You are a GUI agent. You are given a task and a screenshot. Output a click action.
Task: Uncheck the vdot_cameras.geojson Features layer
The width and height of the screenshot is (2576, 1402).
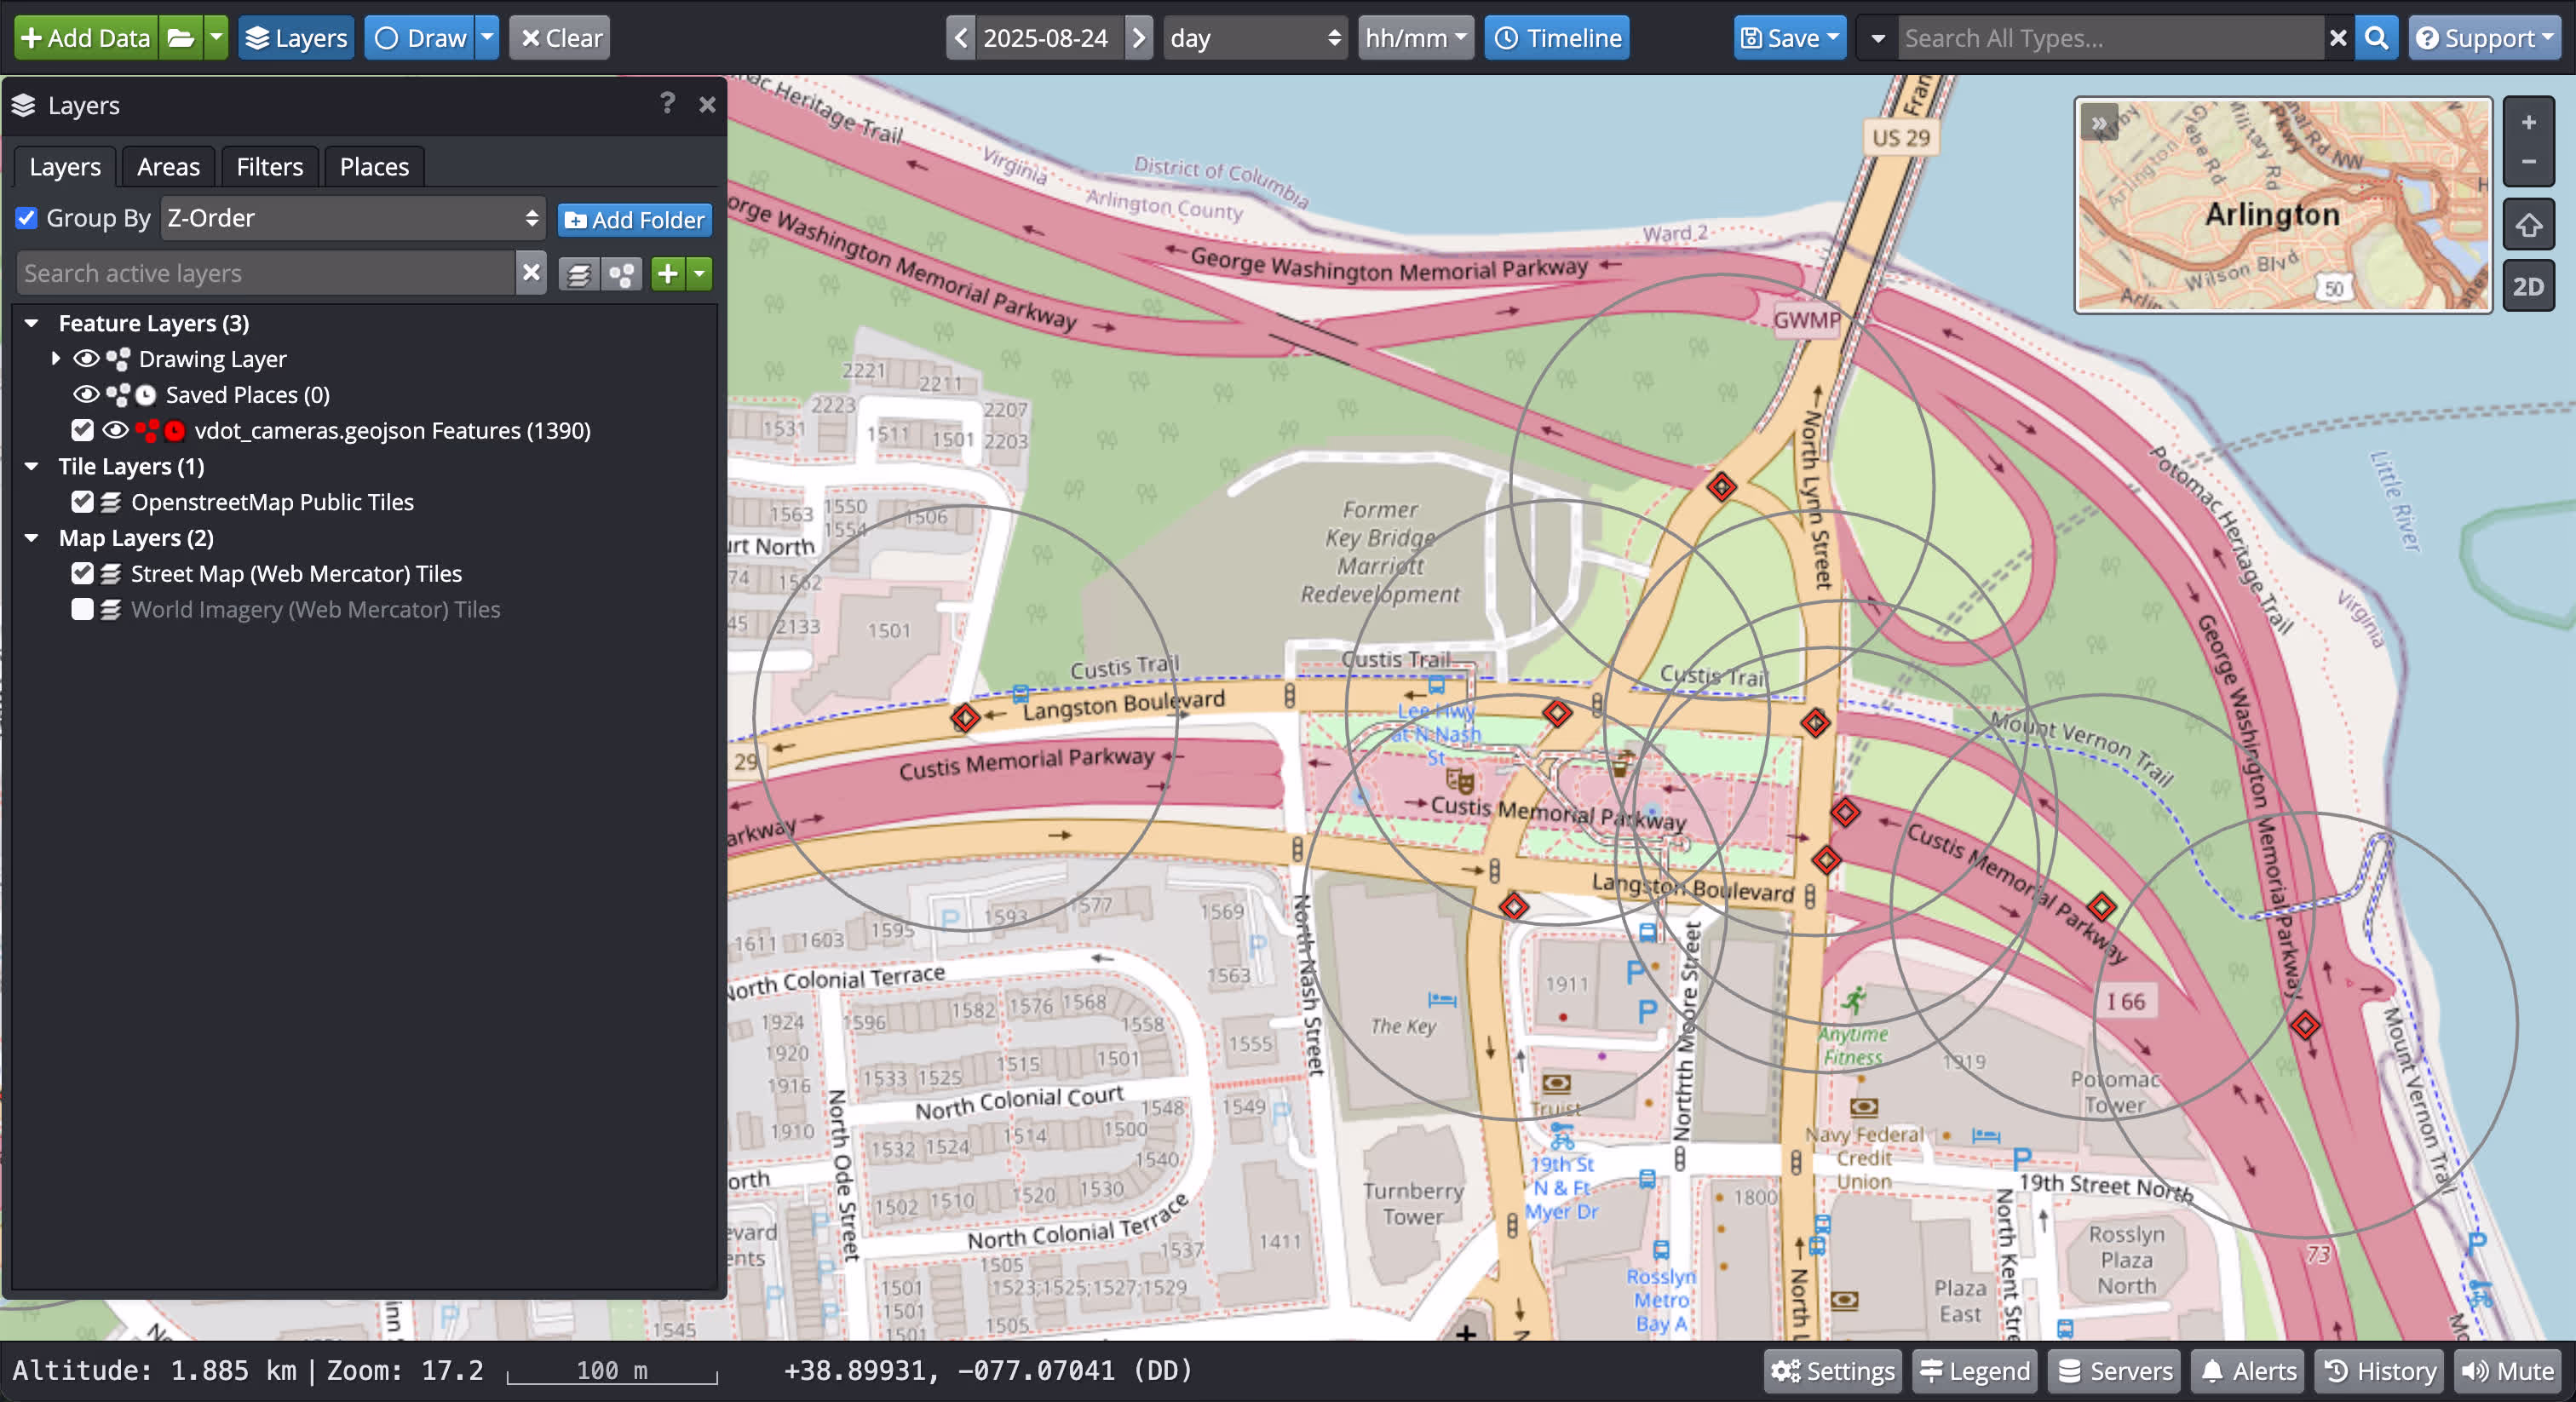click(x=82, y=430)
